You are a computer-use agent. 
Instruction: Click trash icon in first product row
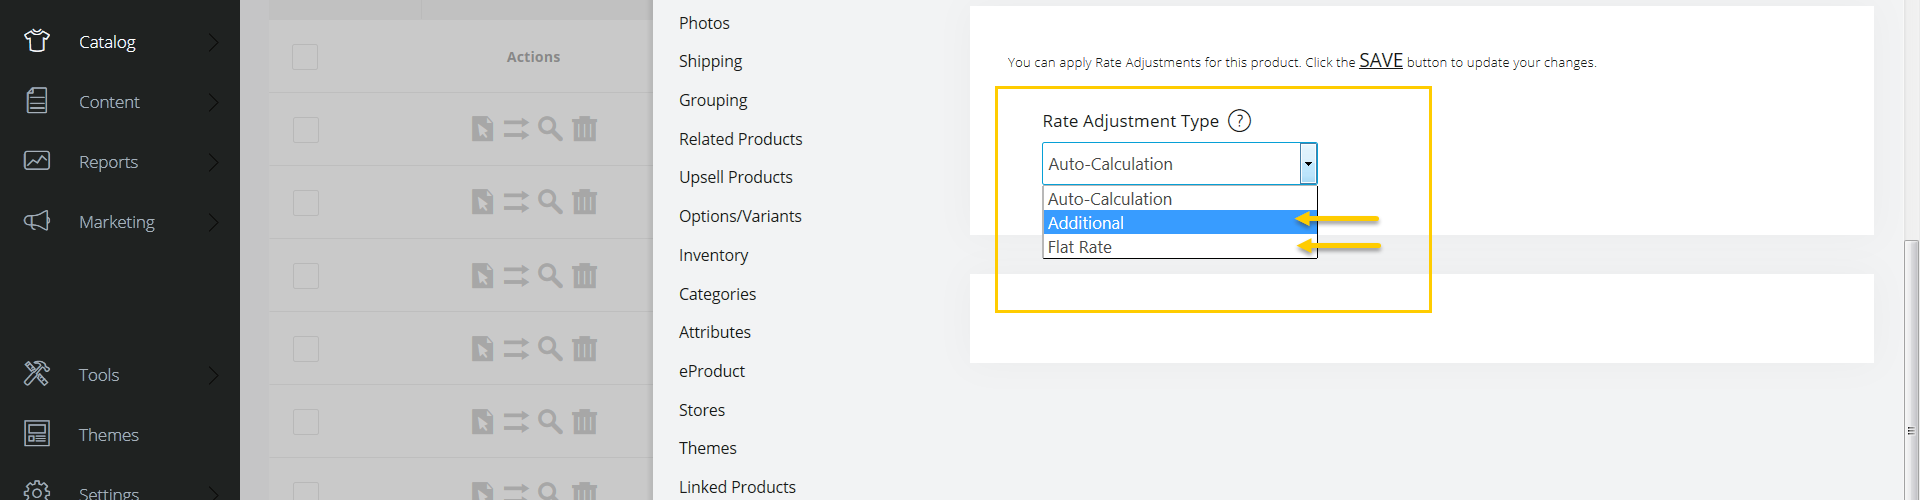pos(584,128)
